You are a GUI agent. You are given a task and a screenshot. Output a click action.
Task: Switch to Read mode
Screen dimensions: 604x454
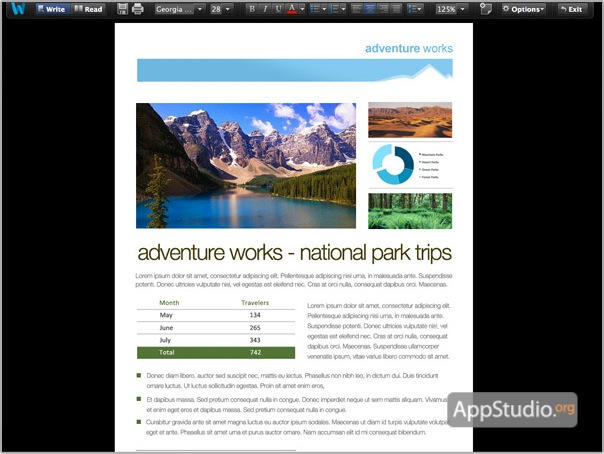pyautogui.click(x=88, y=9)
